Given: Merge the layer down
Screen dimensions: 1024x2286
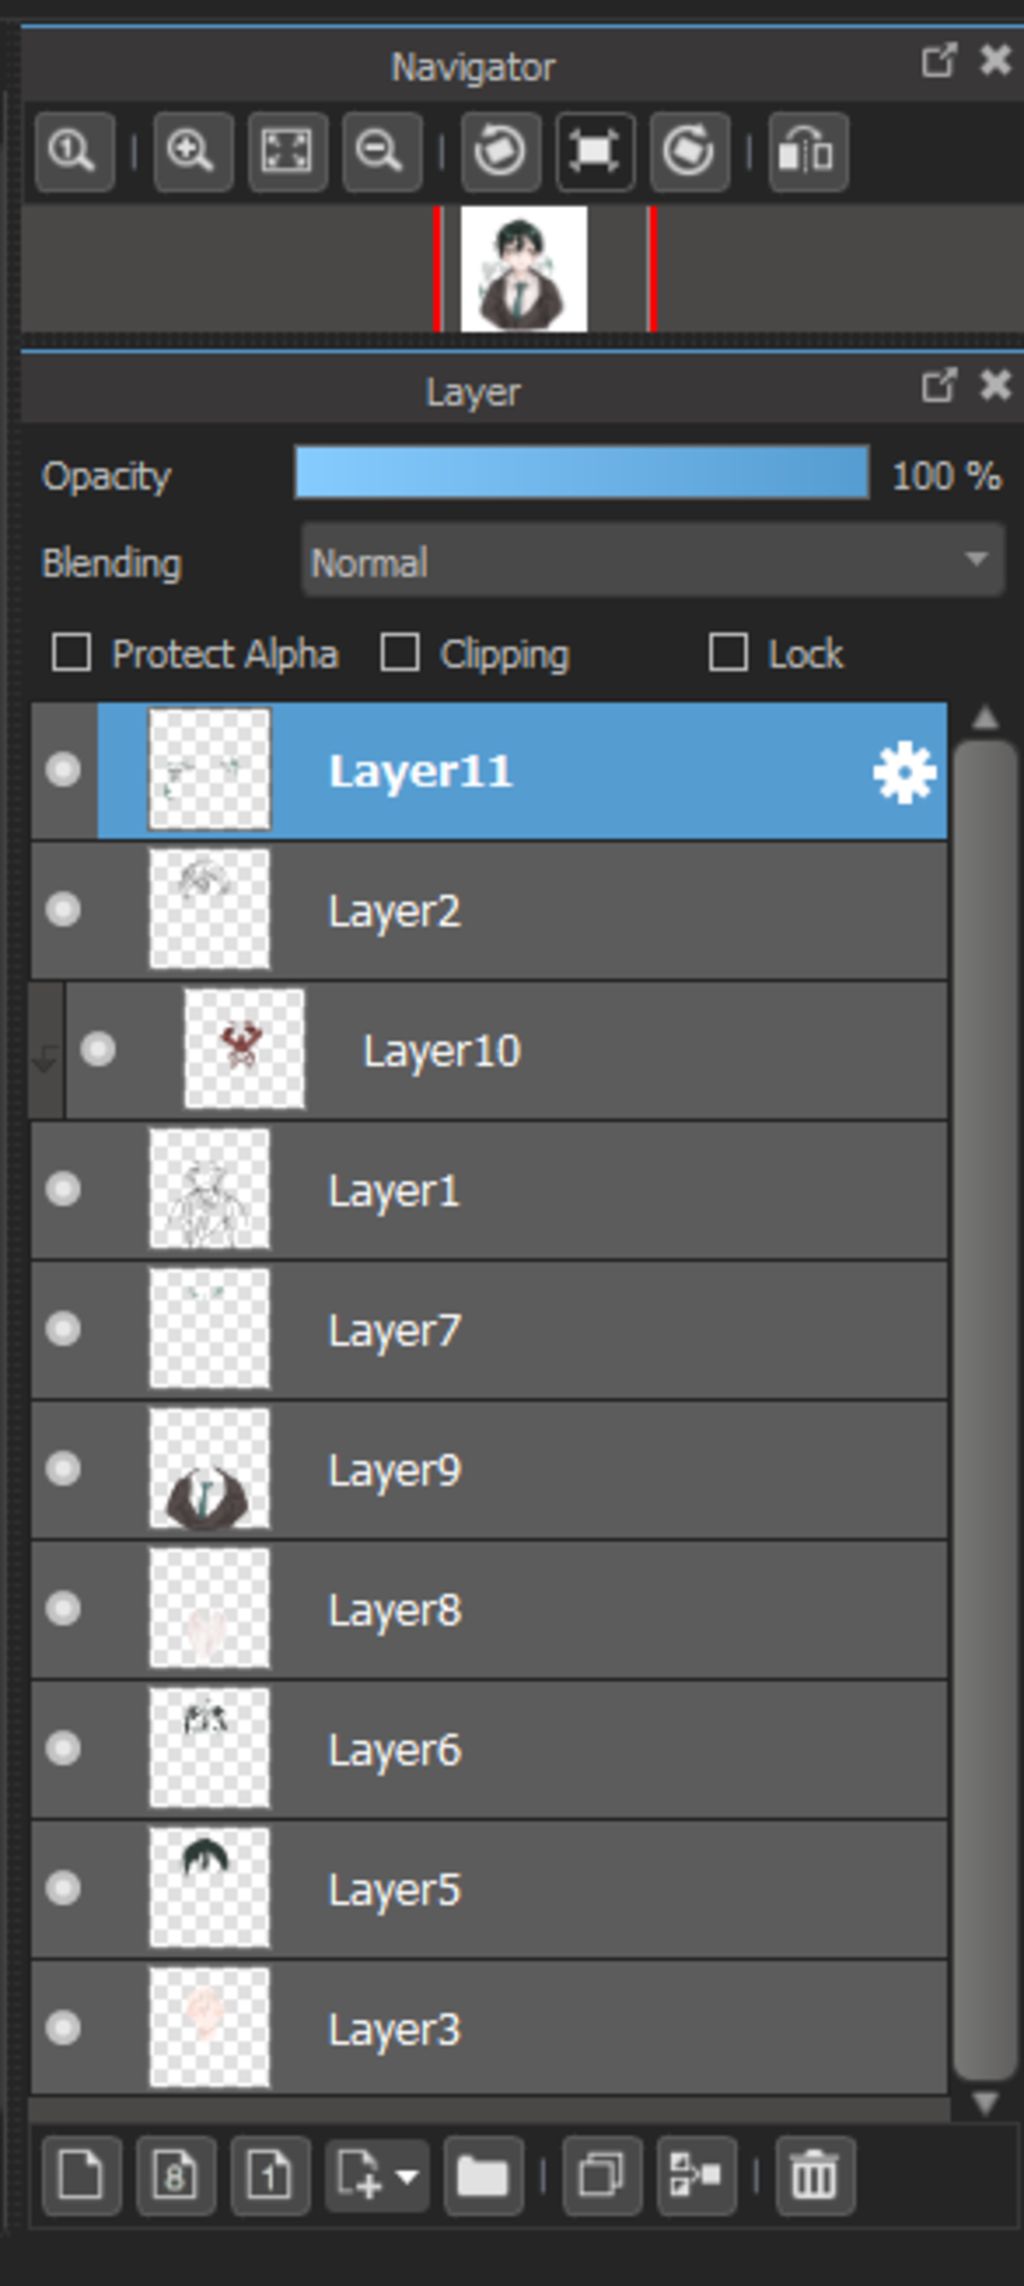Looking at the screenshot, I should pyautogui.click(x=696, y=2175).
